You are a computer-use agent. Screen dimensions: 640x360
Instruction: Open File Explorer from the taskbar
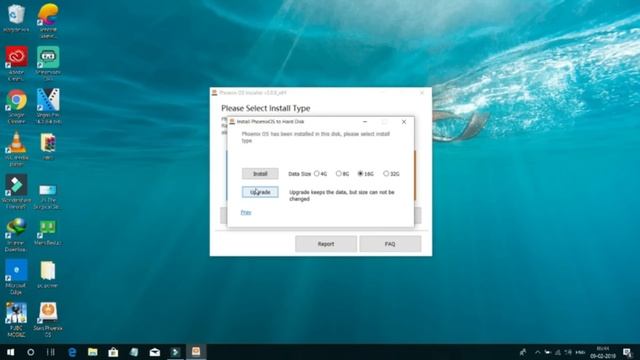pos(93,352)
